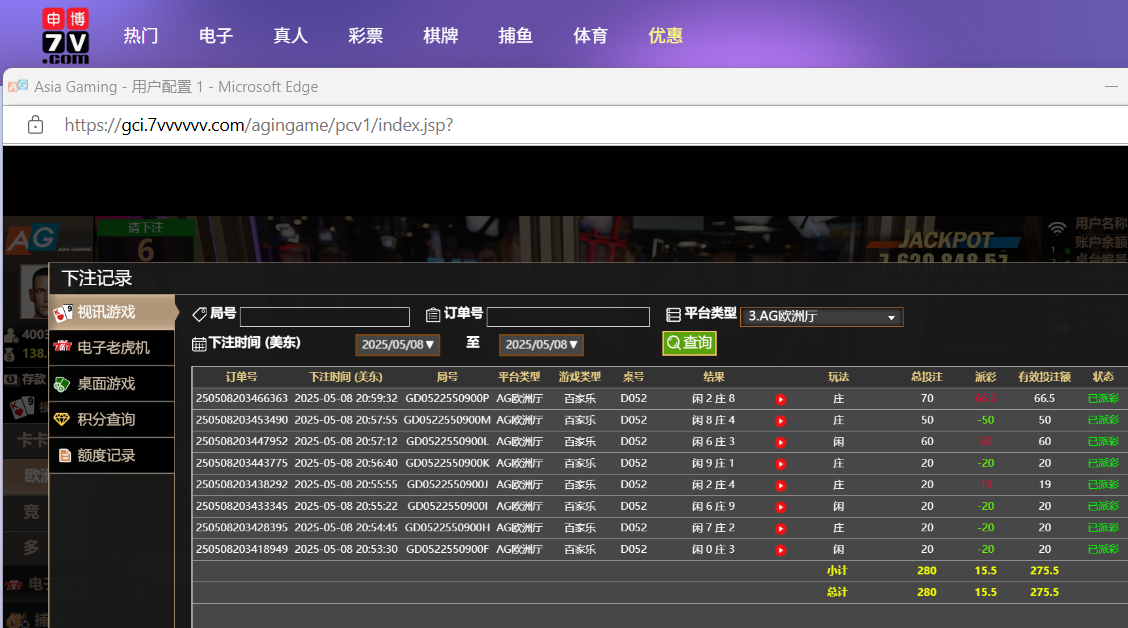Play replay for the 闲 6 庄 3 result
Image resolution: width=1128 pixels, height=628 pixels.
pyautogui.click(x=780, y=442)
